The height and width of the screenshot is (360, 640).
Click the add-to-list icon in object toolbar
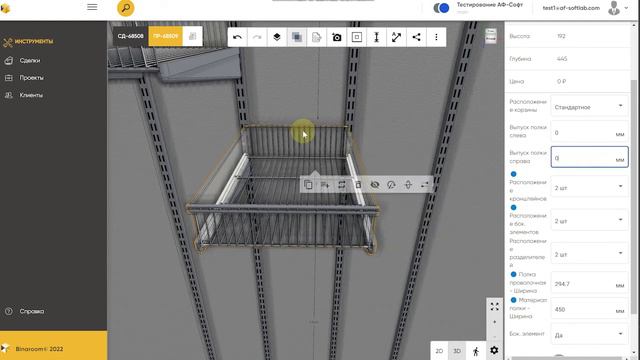325,185
